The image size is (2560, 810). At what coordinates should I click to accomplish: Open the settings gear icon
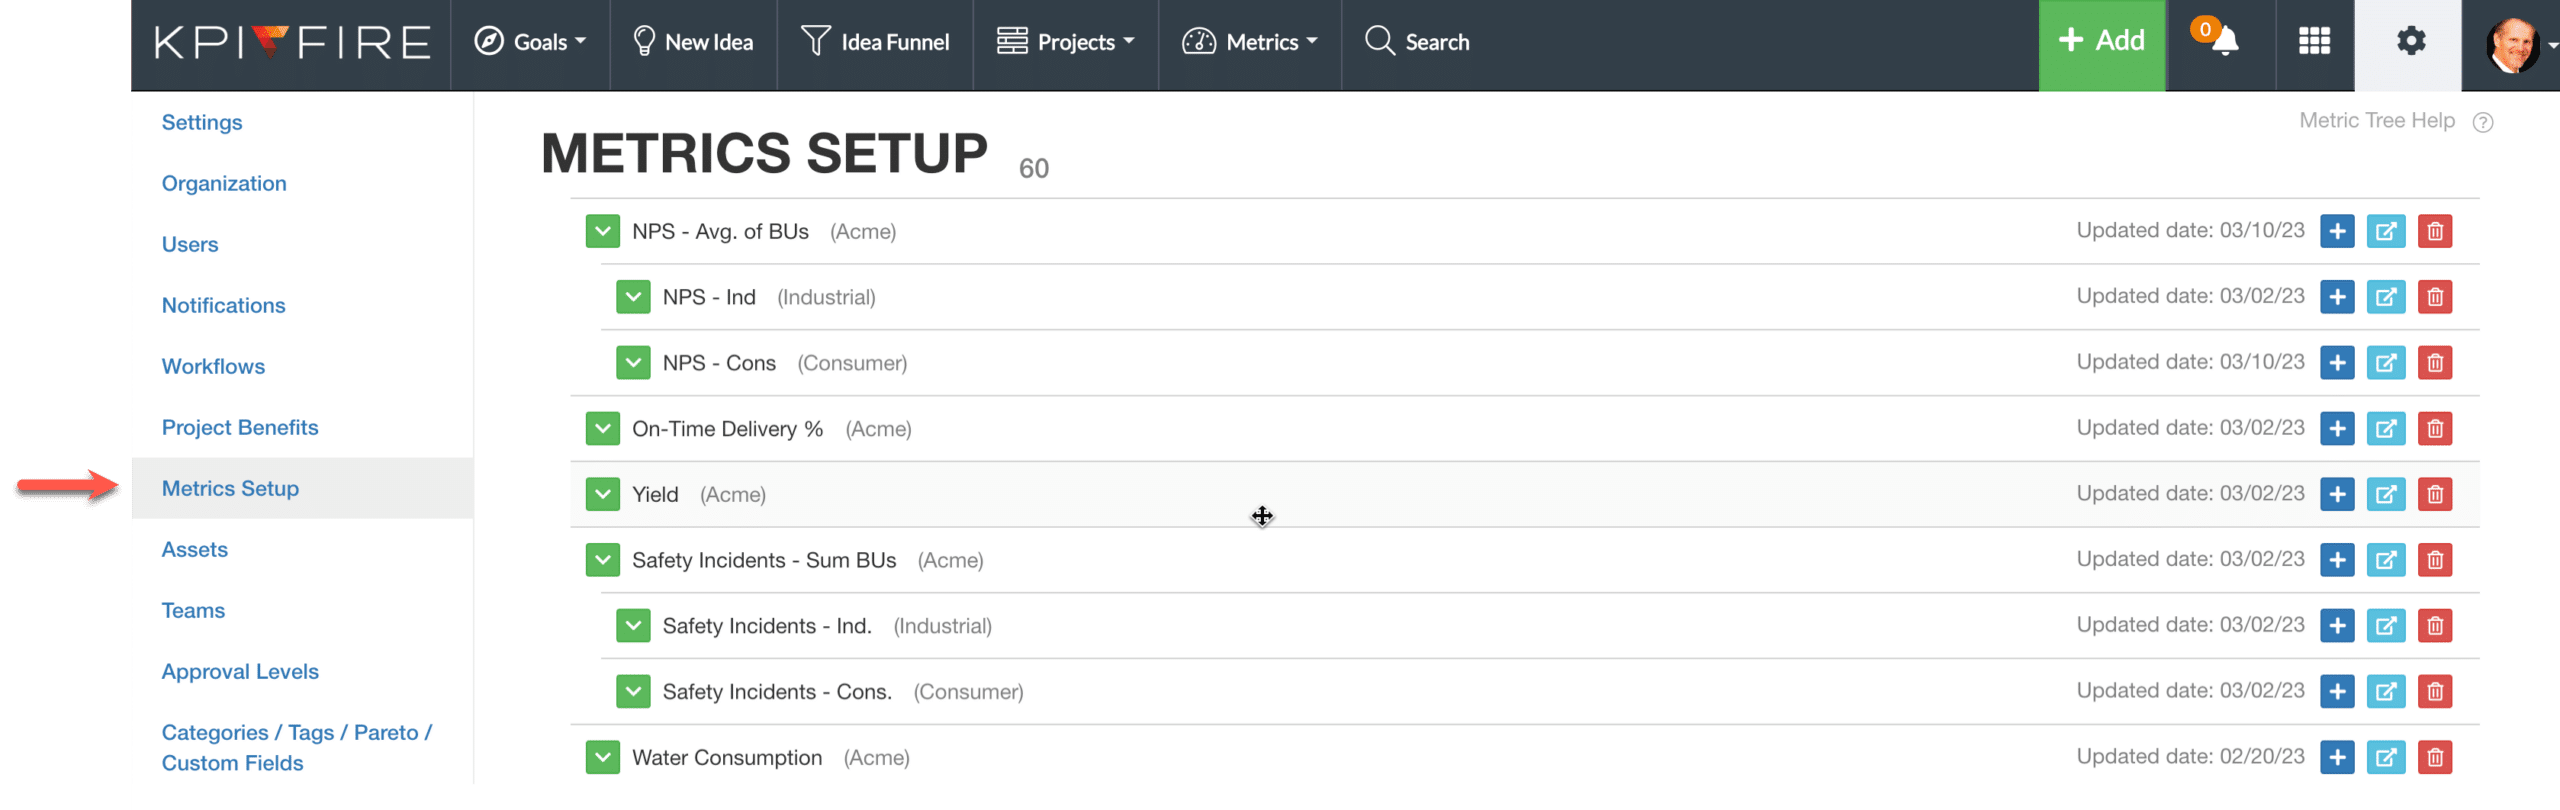pos(2410,42)
